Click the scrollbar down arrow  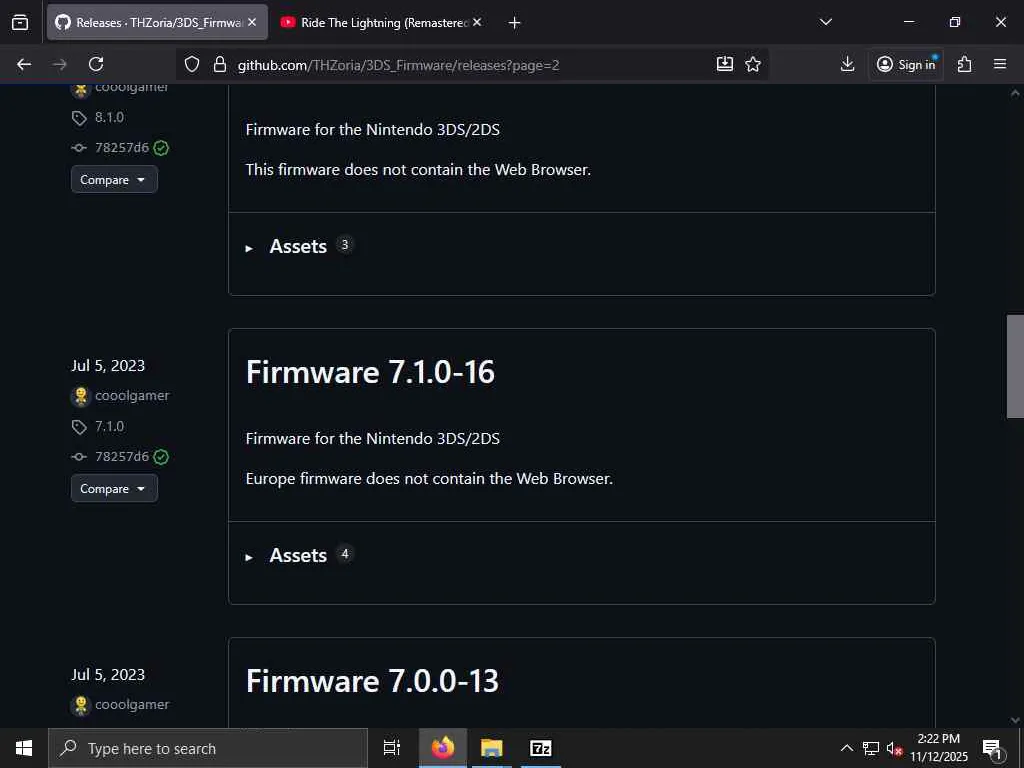(x=1015, y=720)
